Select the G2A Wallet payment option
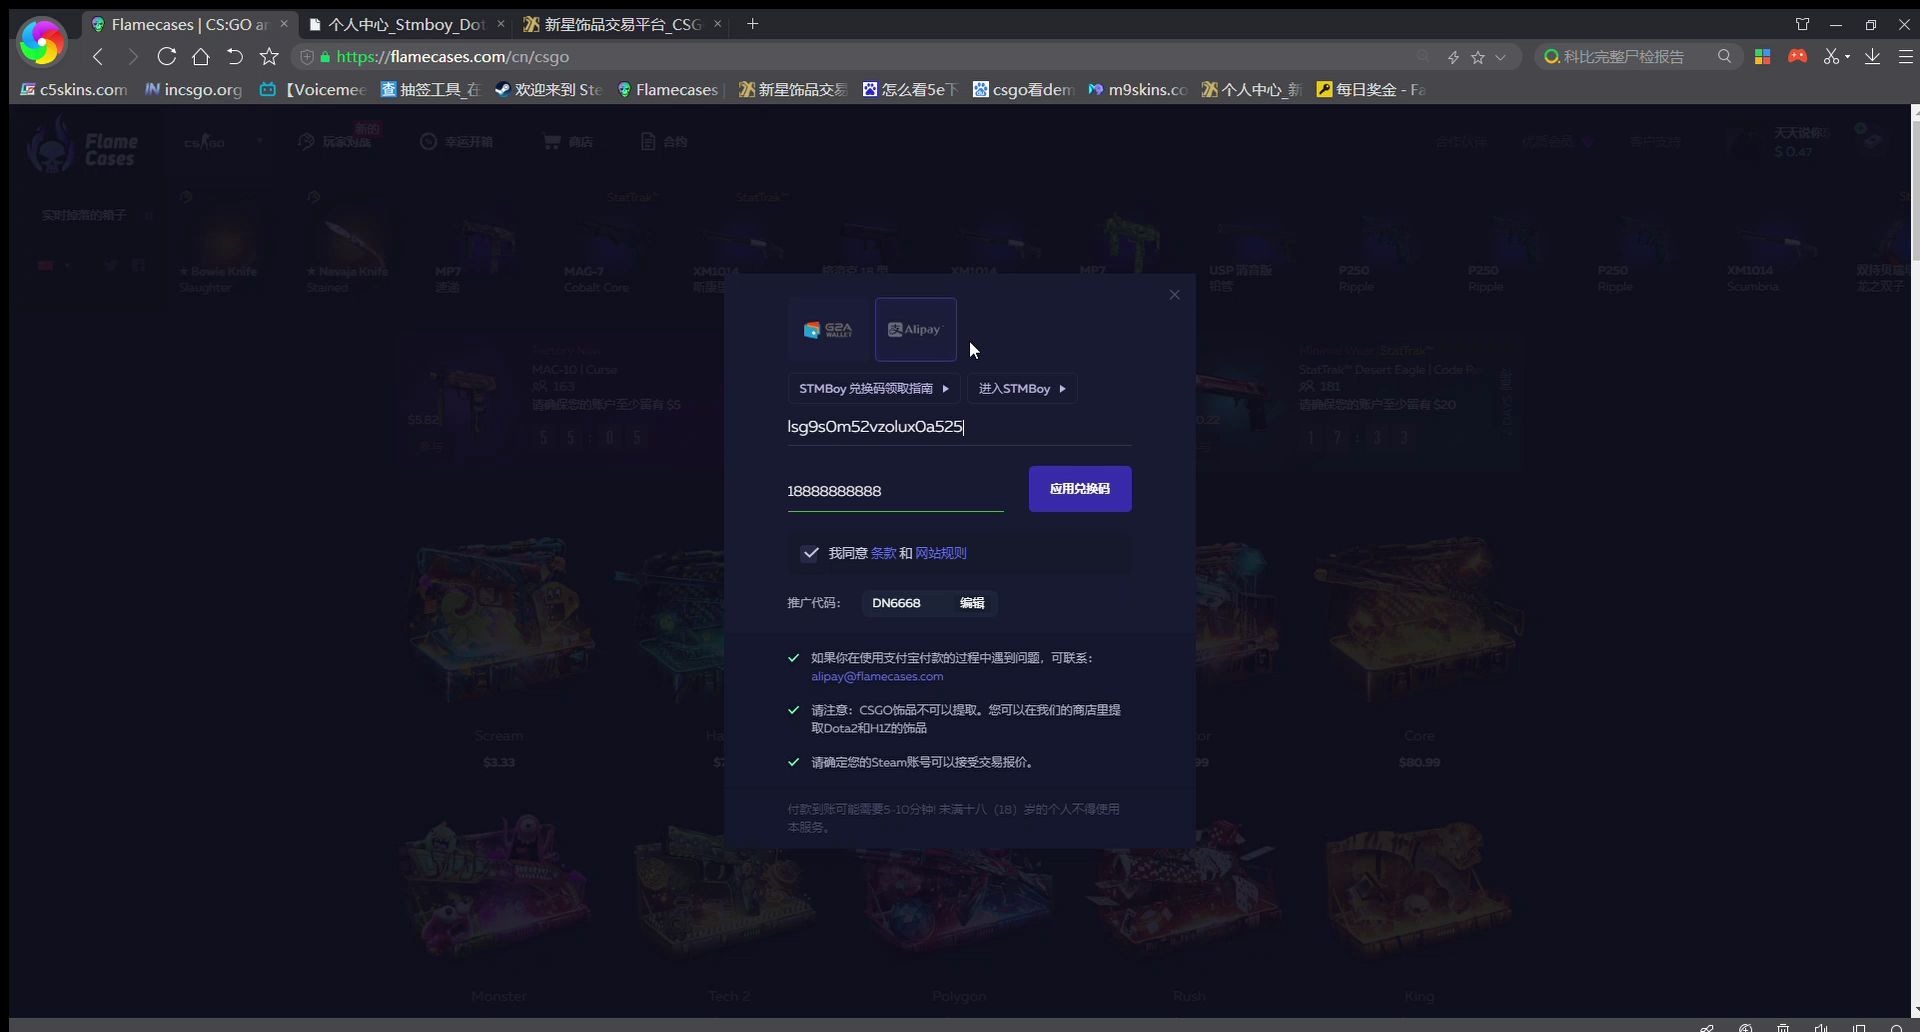 coord(829,329)
